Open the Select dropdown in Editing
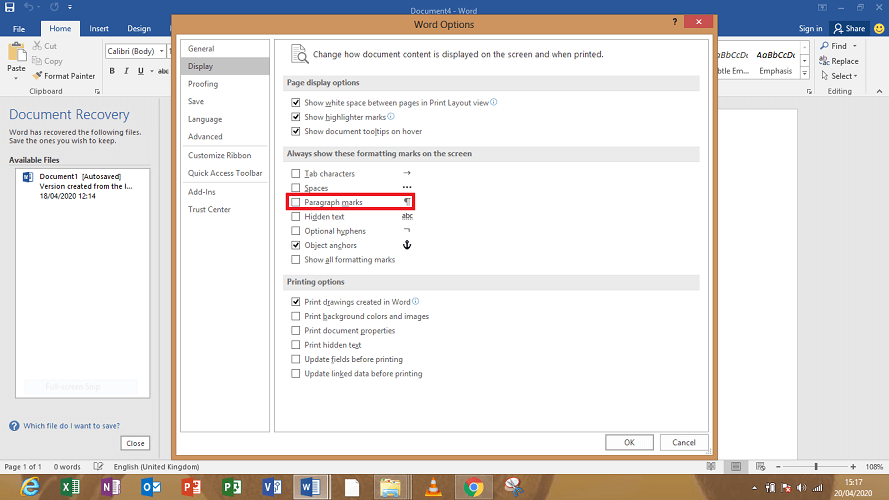This screenshot has width=889, height=500. coord(839,76)
